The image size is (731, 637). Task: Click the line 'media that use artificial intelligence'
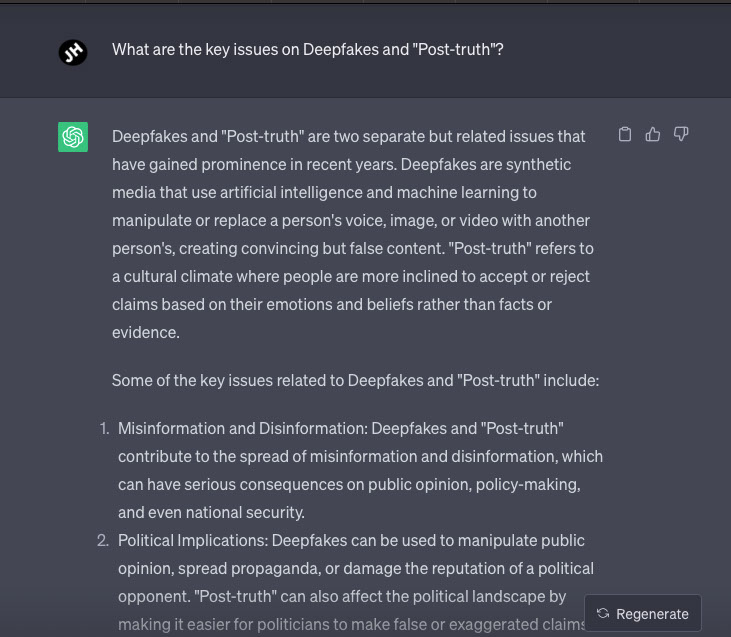coord(324,192)
